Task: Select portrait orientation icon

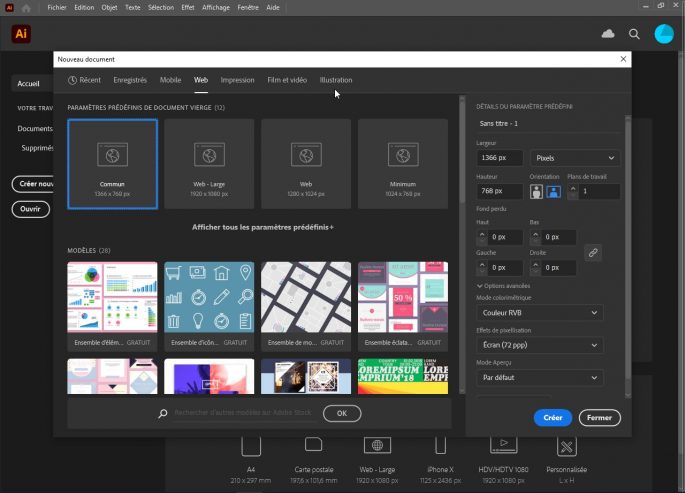Action: pyautogui.click(x=536, y=191)
